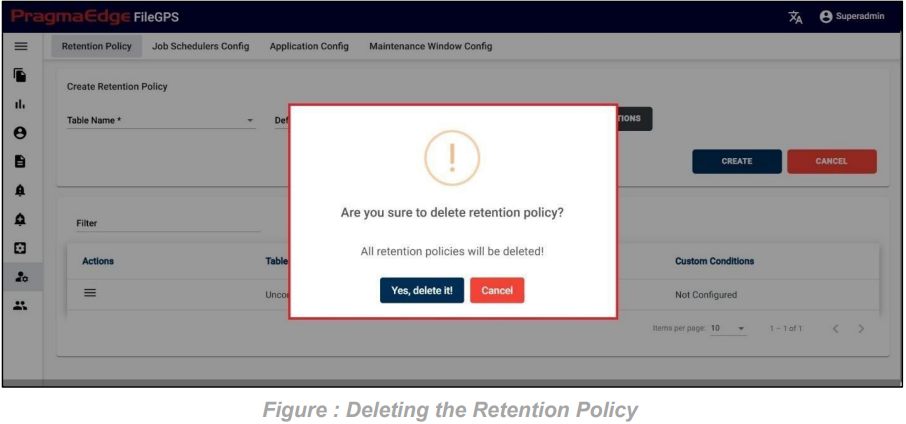Expand the Table Name dropdown

(x=161, y=121)
